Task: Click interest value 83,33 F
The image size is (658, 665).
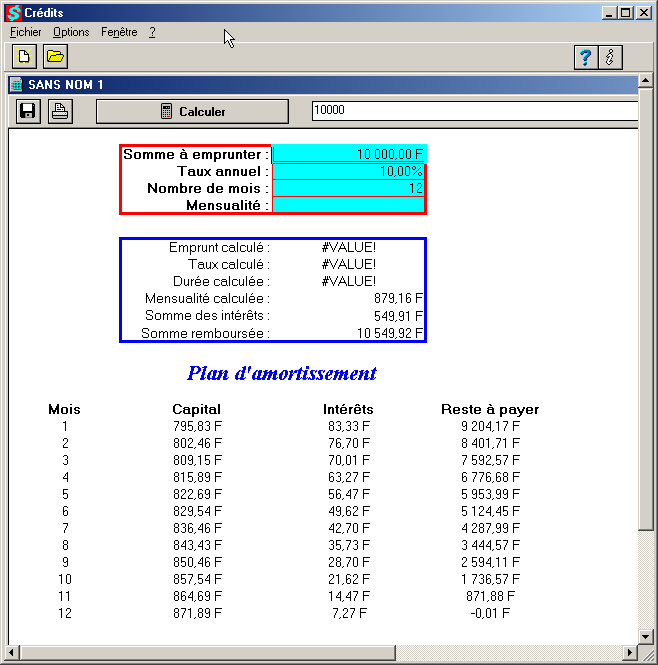Action: click(x=349, y=426)
